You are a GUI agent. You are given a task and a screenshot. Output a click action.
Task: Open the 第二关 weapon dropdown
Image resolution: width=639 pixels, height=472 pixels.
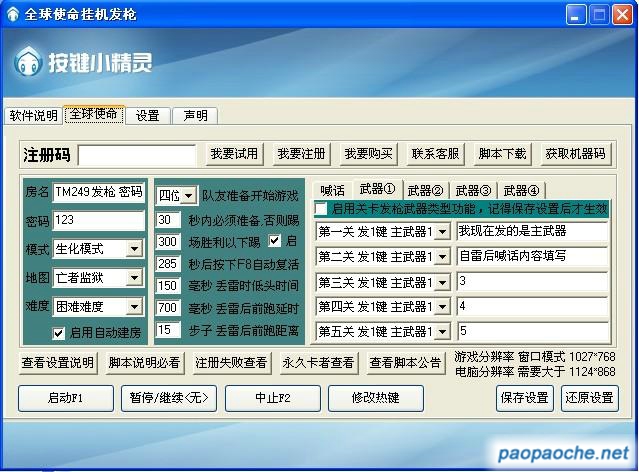click(x=383, y=257)
